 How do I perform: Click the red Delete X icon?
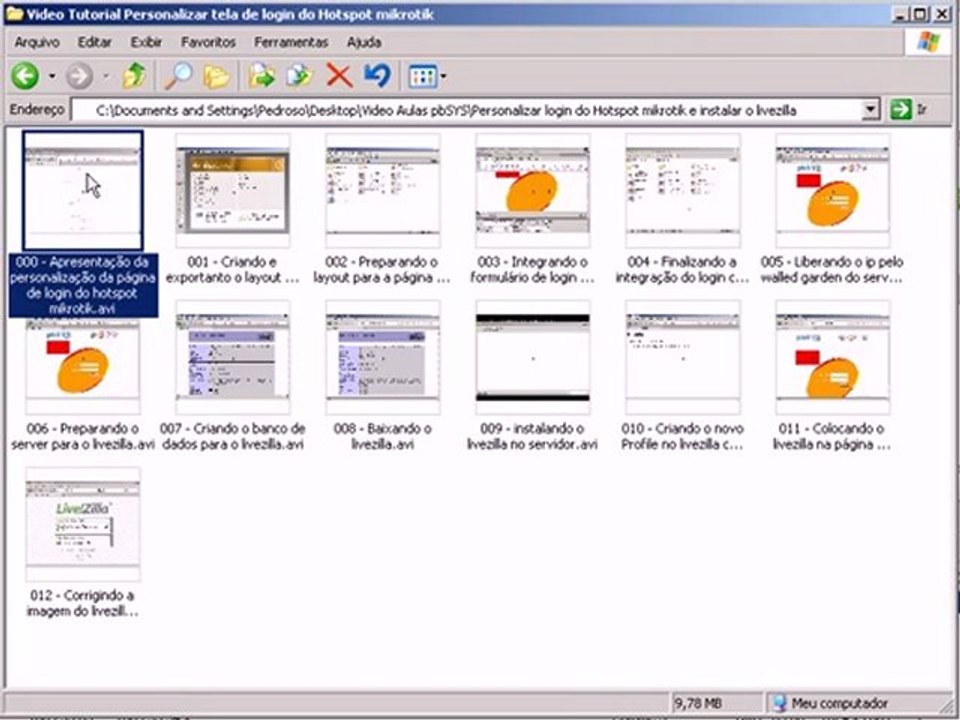(339, 76)
